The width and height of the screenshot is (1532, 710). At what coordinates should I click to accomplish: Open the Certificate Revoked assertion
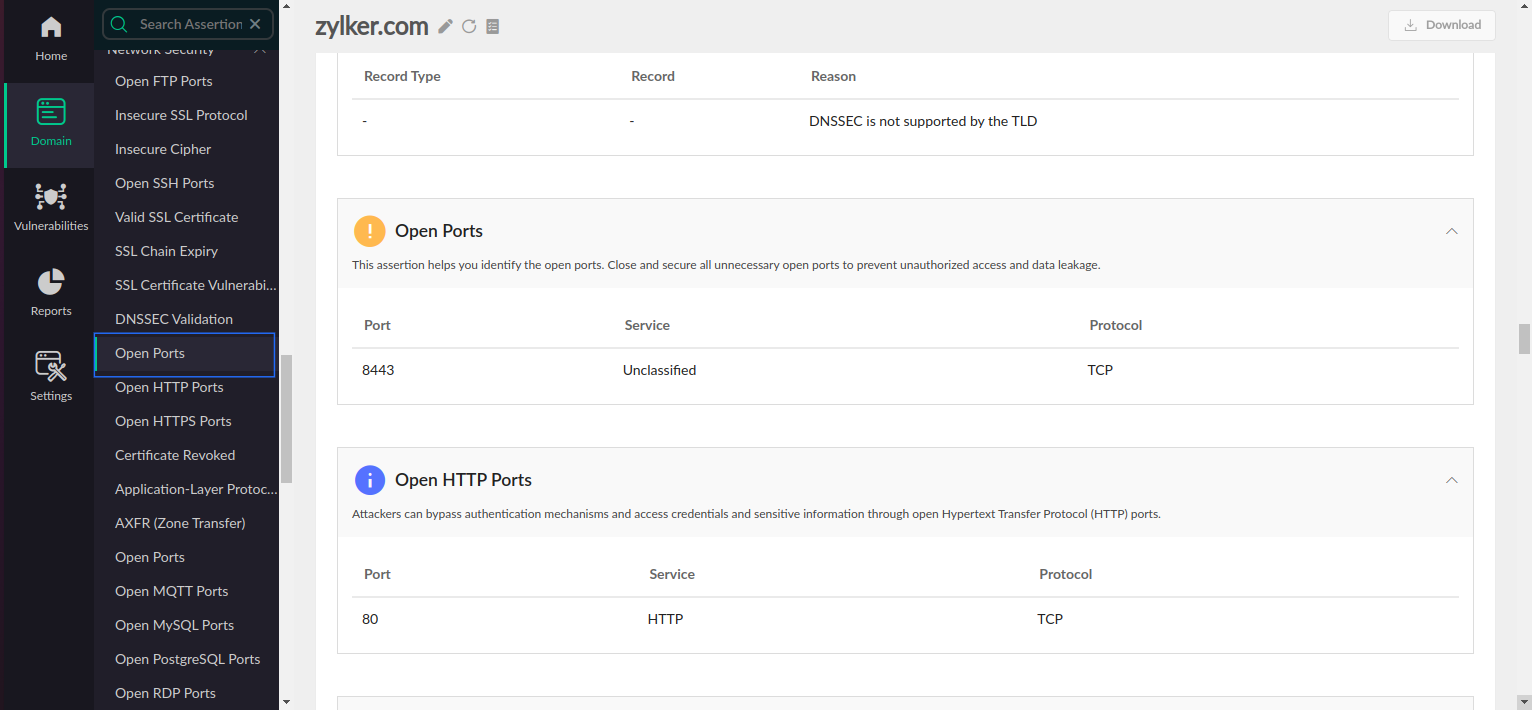(175, 455)
